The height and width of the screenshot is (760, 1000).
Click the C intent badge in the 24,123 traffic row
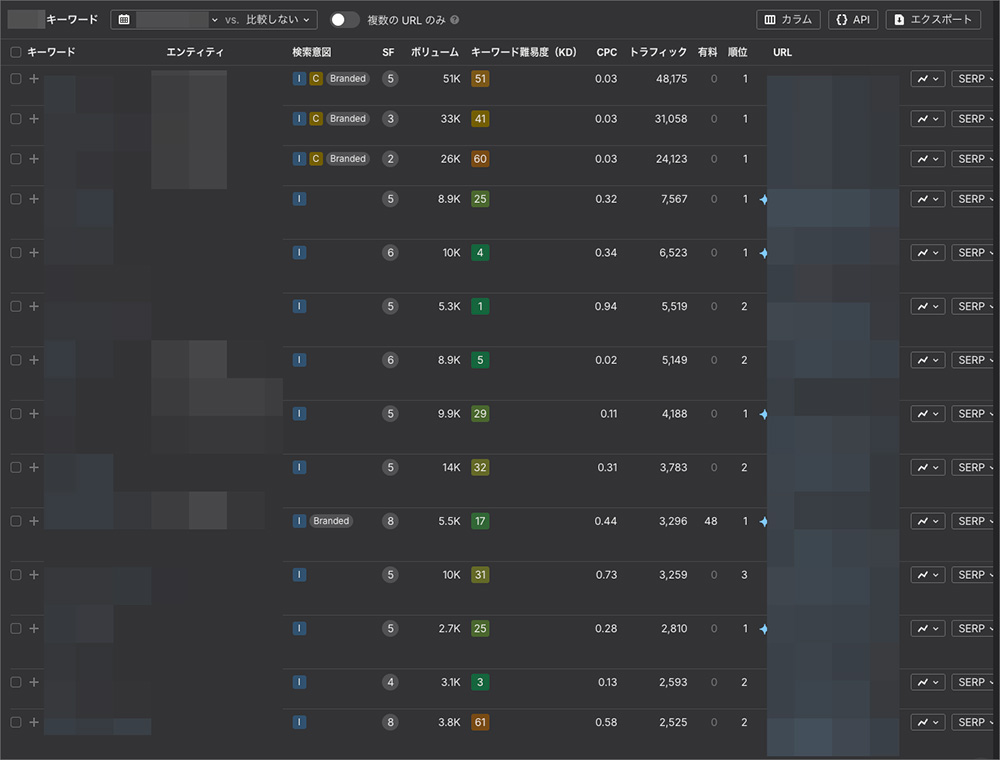[316, 159]
